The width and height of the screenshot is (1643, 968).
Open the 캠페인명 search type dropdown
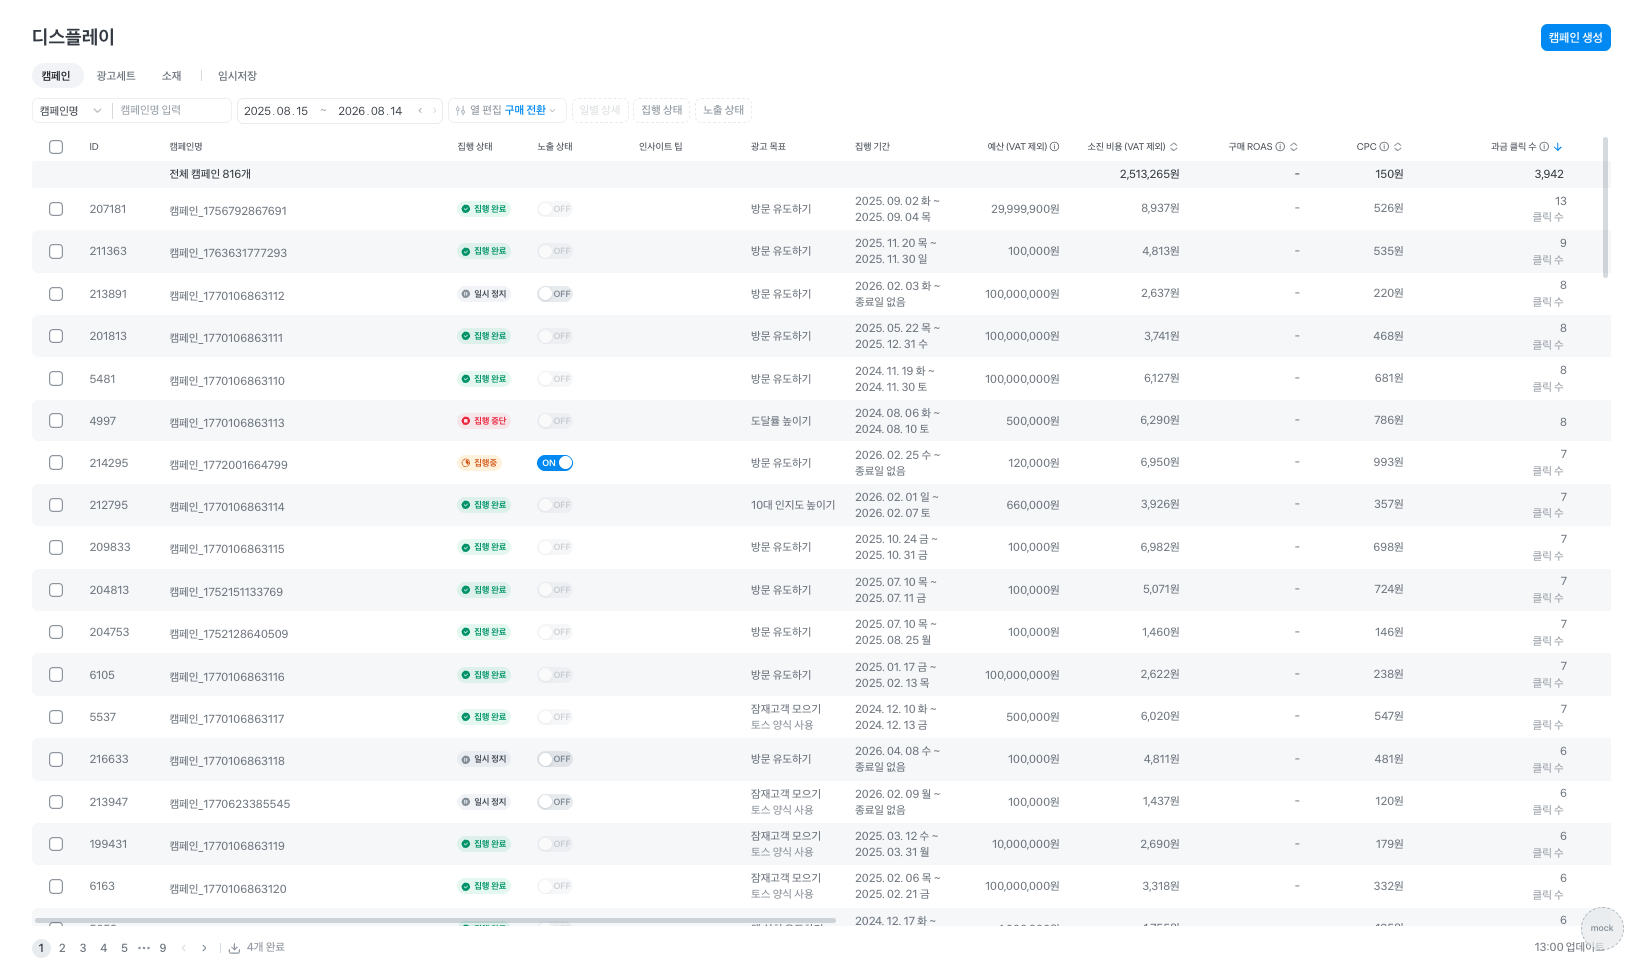pyautogui.click(x=72, y=111)
